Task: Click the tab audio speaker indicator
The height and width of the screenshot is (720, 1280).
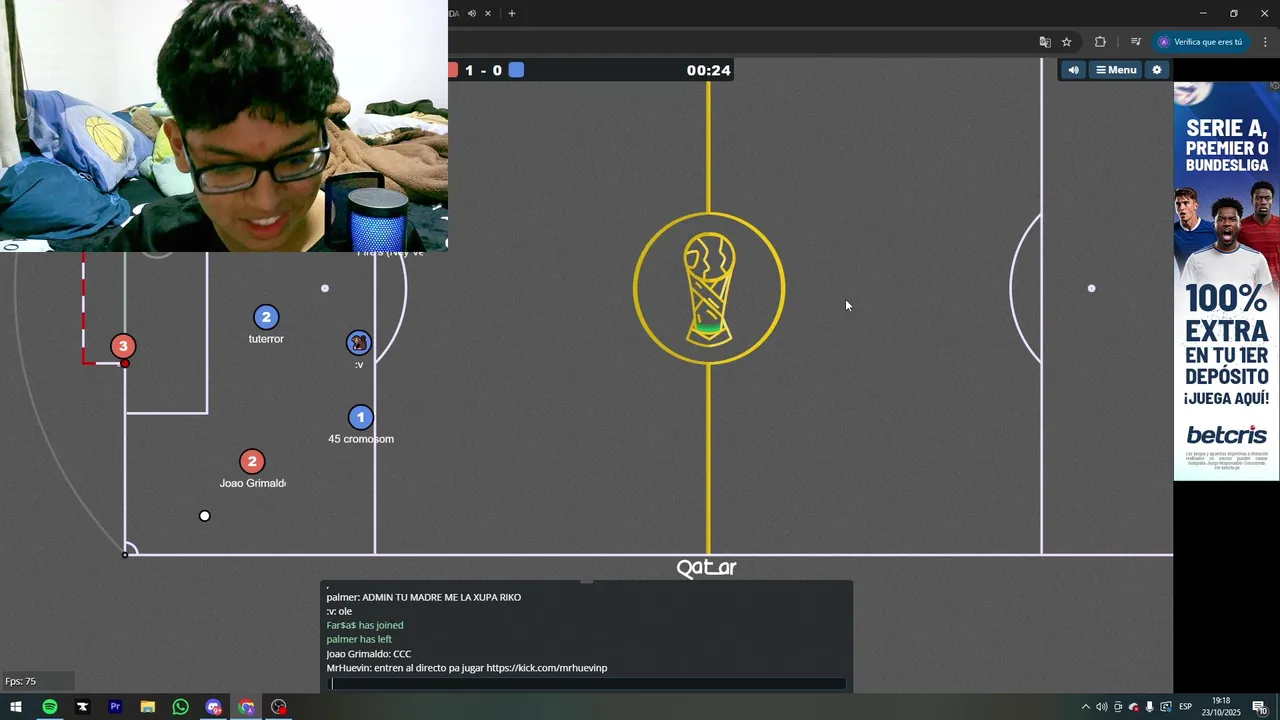Action: 472,13
